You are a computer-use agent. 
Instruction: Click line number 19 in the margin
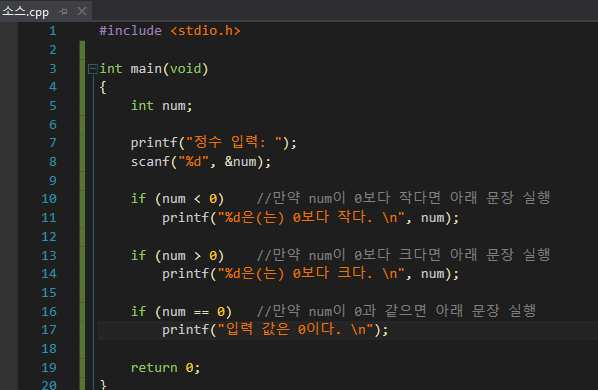pos(49,368)
